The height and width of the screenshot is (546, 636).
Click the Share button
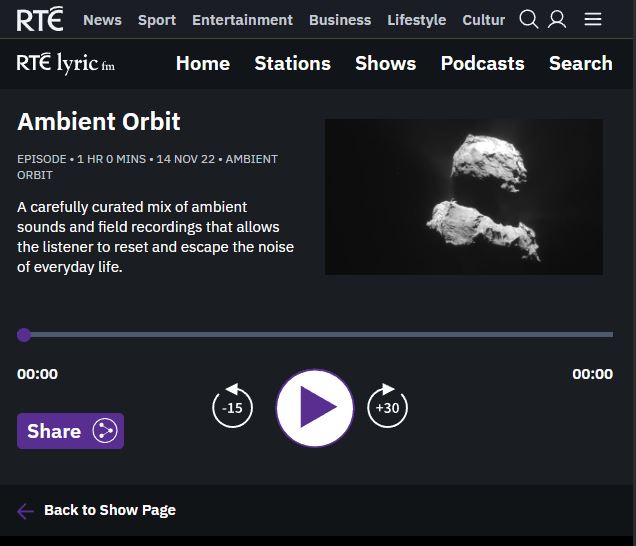click(70, 431)
